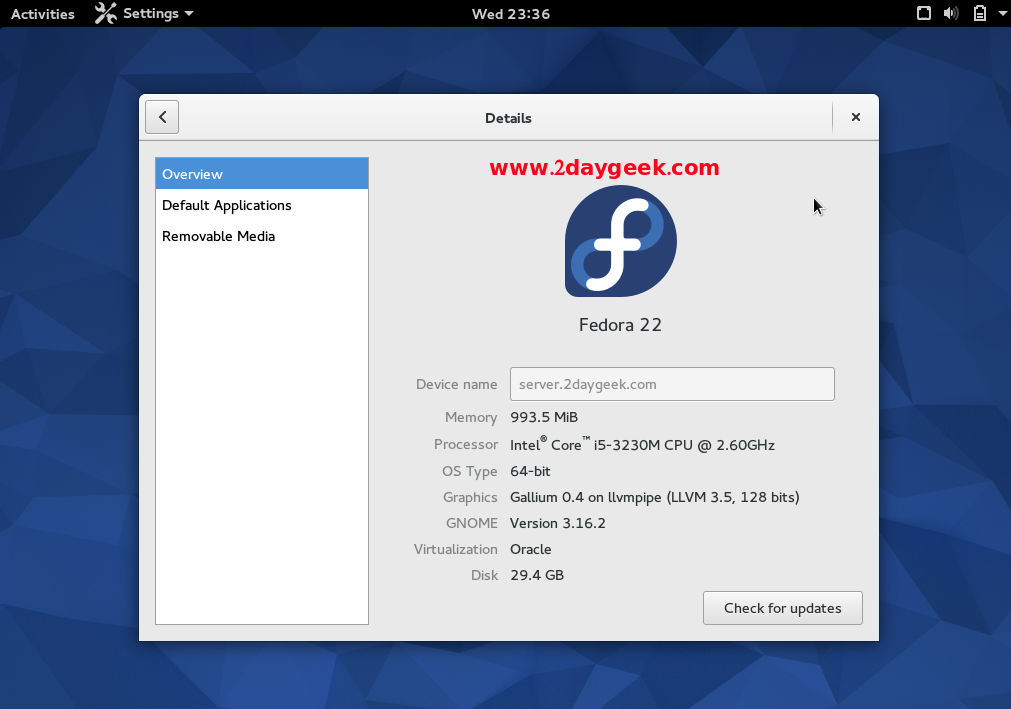Select Overview in the sidebar
1011x709 pixels.
(262, 174)
